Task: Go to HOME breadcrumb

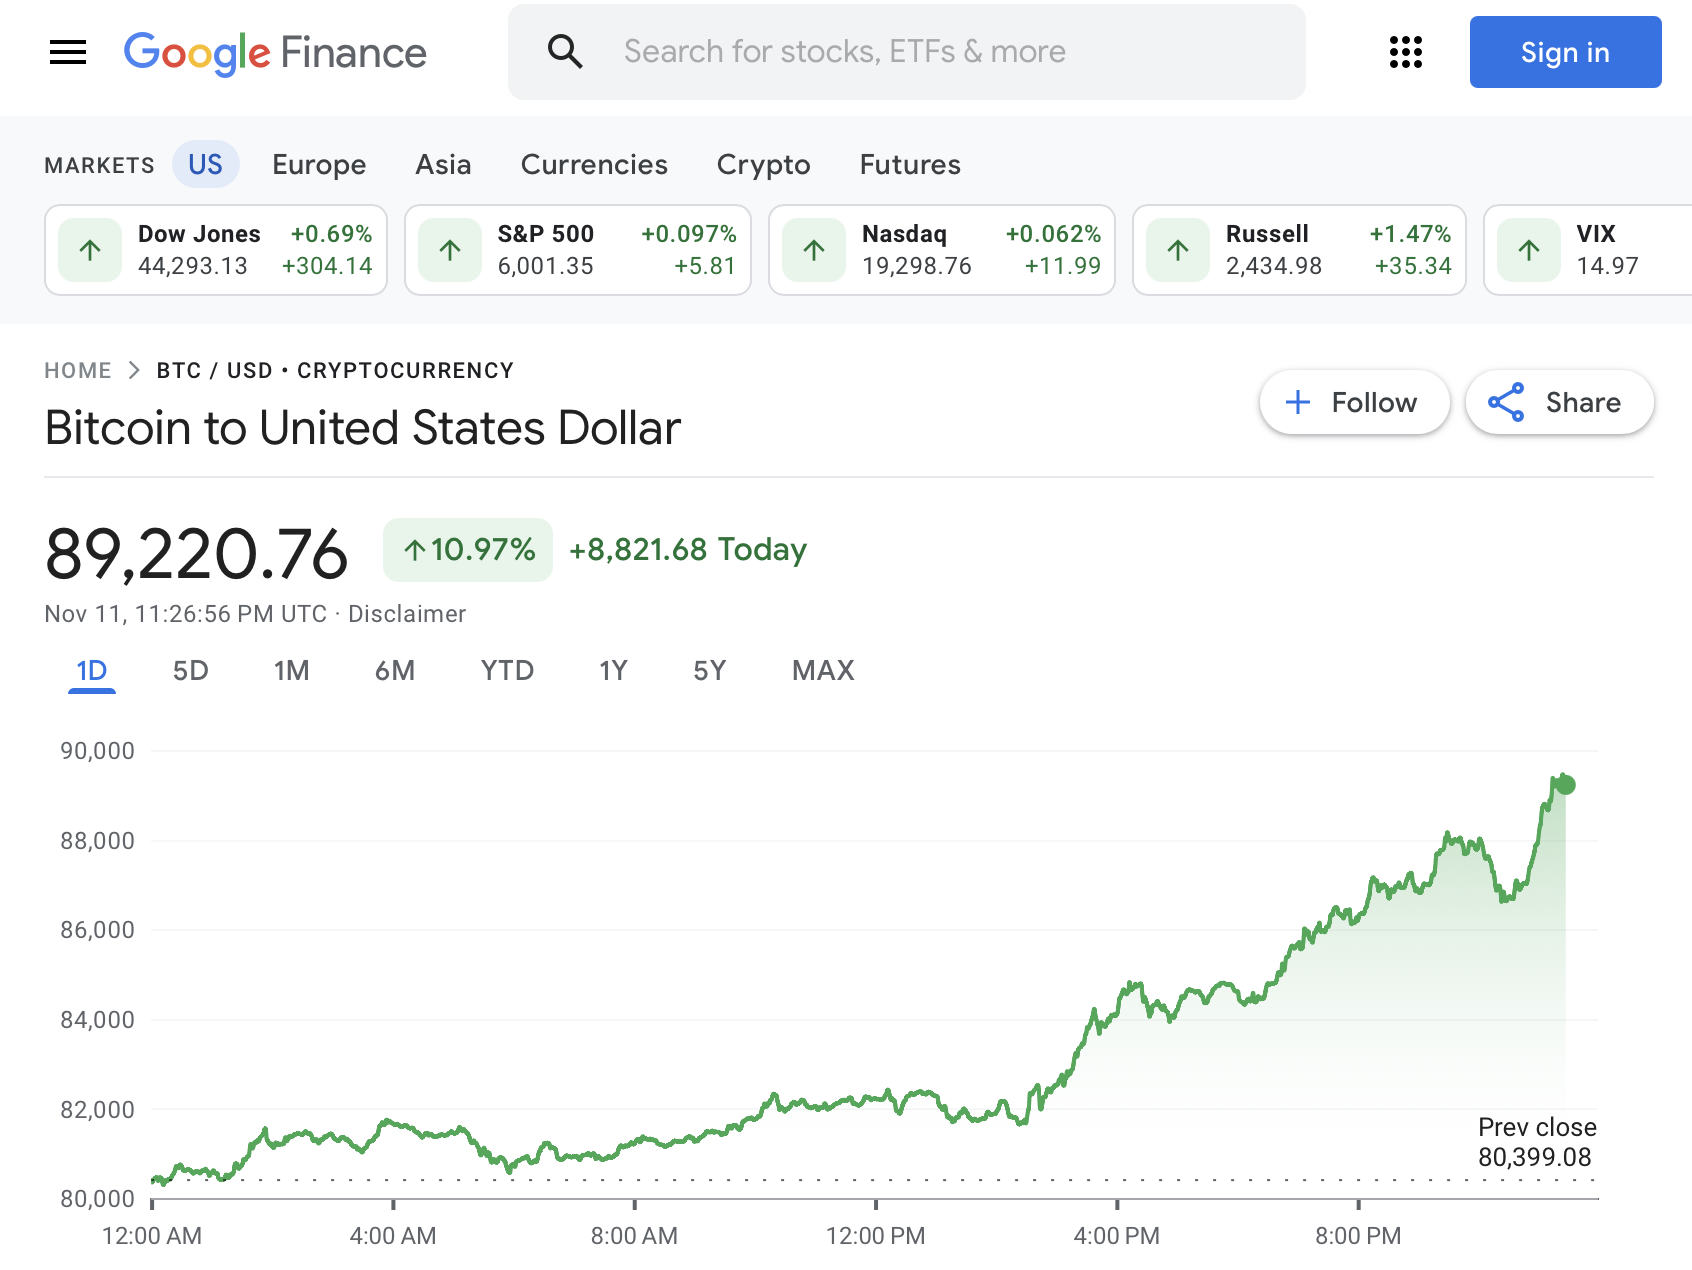Action: 78,371
